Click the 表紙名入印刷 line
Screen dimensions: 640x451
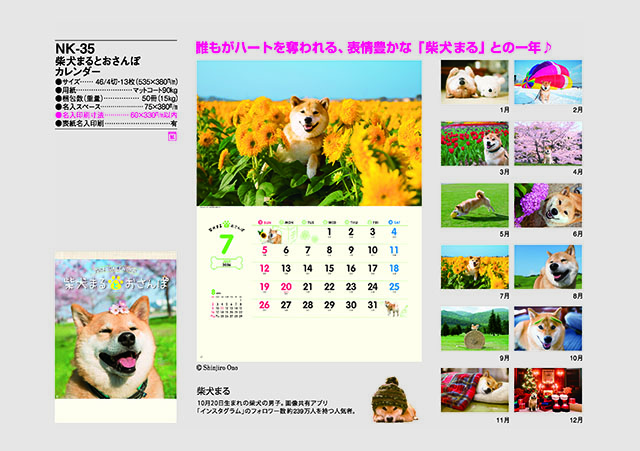click(x=116, y=123)
